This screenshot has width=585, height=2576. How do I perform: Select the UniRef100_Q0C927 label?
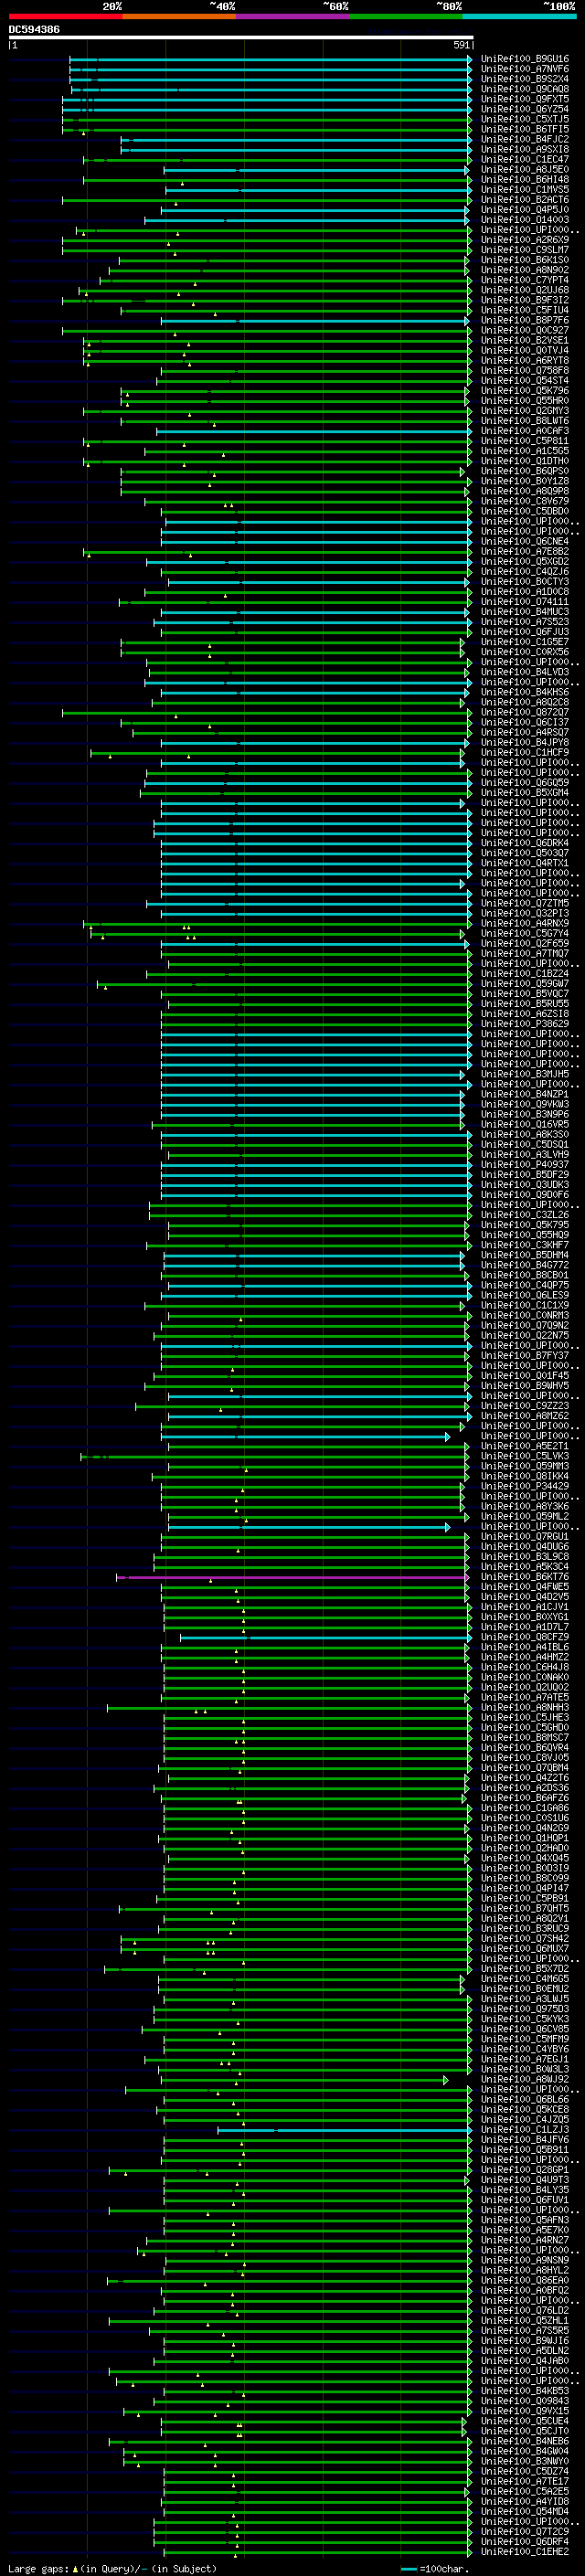[x=524, y=330]
